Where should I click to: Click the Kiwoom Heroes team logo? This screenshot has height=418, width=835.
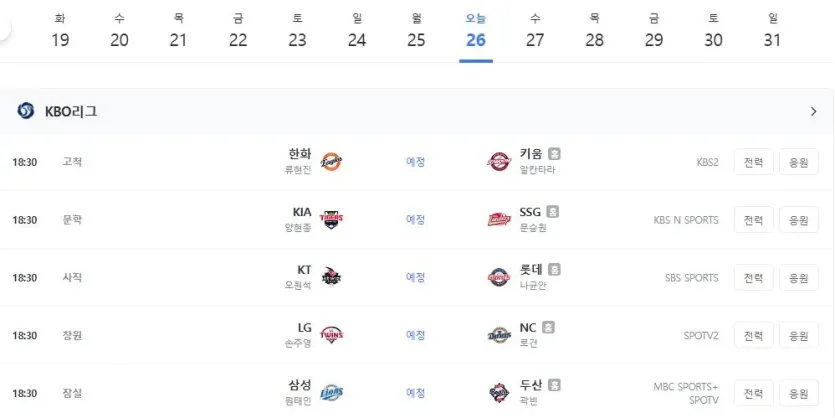click(x=499, y=162)
